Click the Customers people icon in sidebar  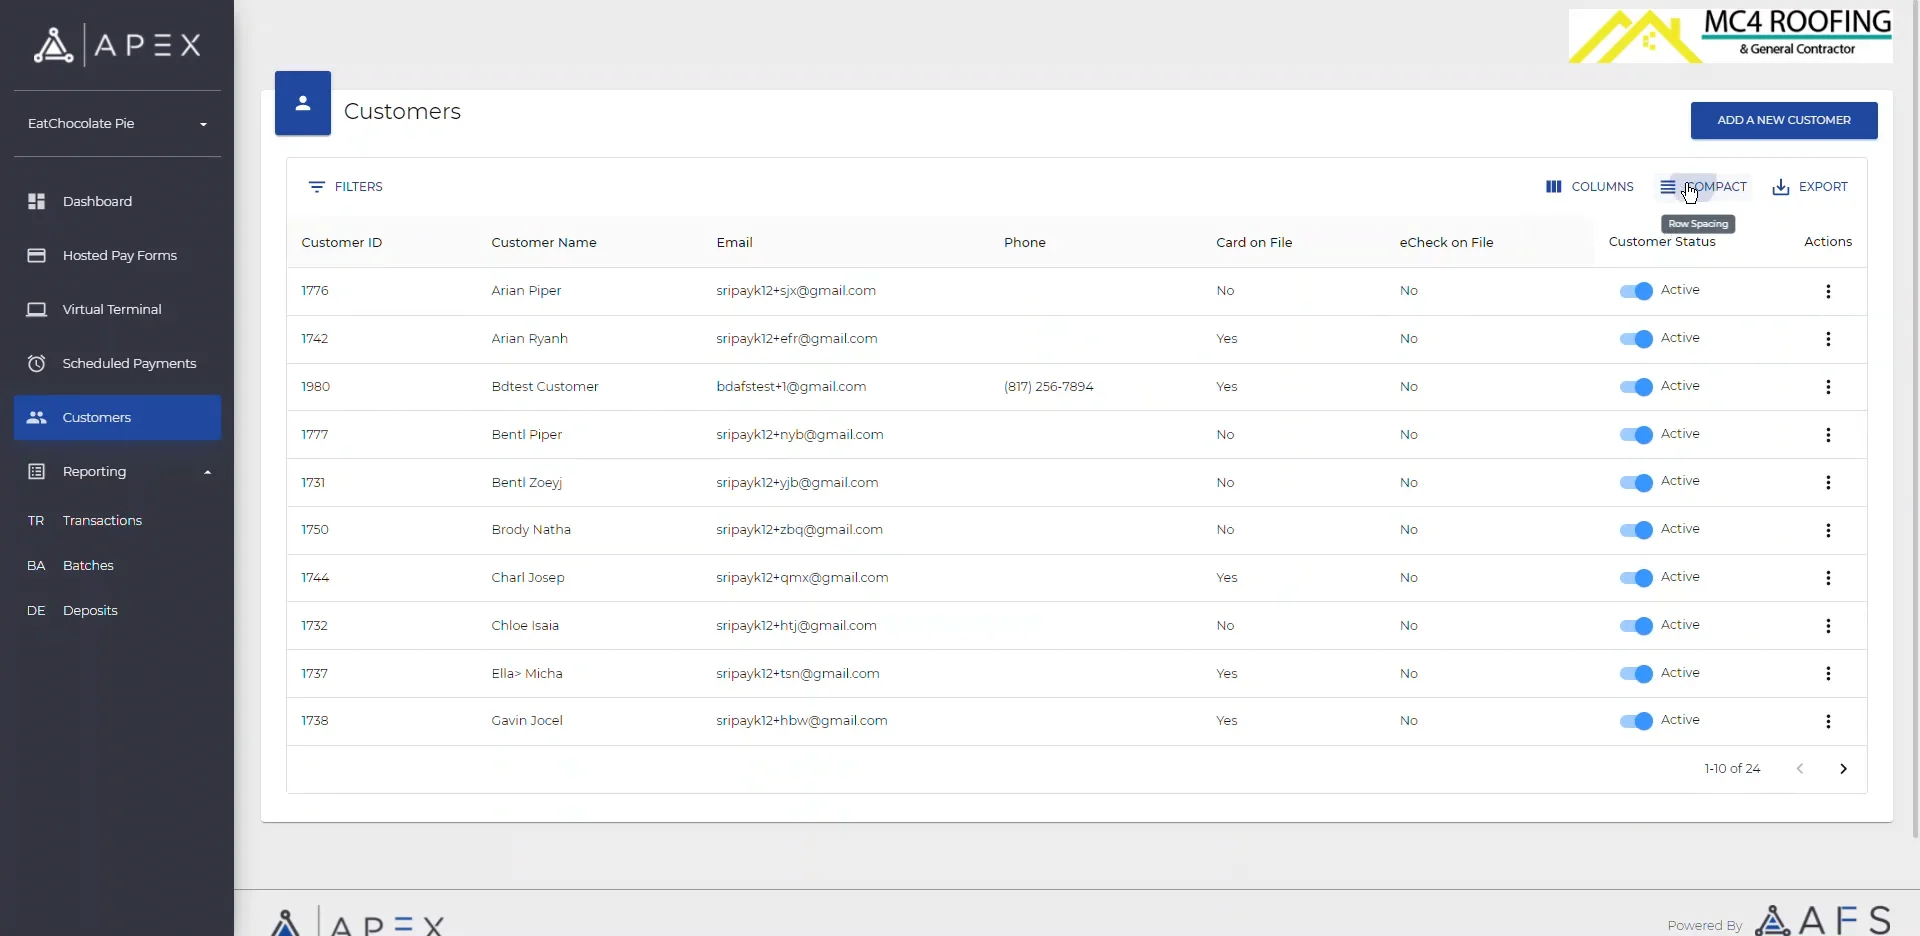[36, 417]
